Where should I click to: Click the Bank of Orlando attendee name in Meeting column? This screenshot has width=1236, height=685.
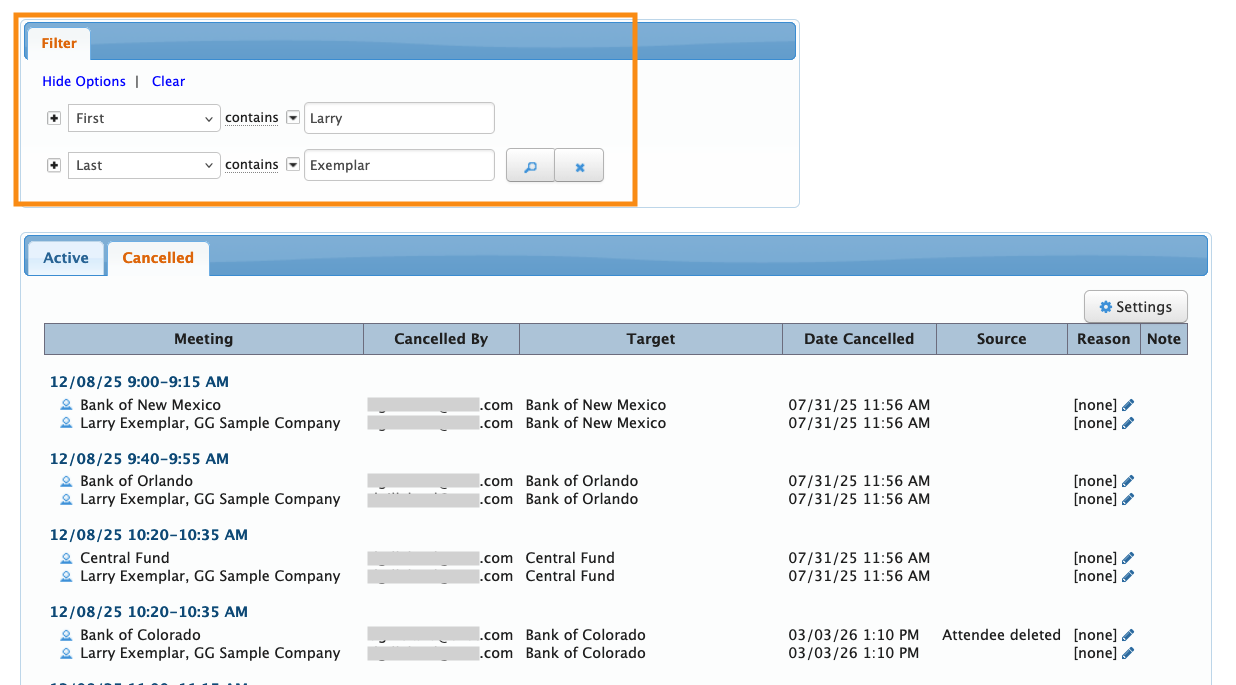pyautogui.click(x=137, y=481)
